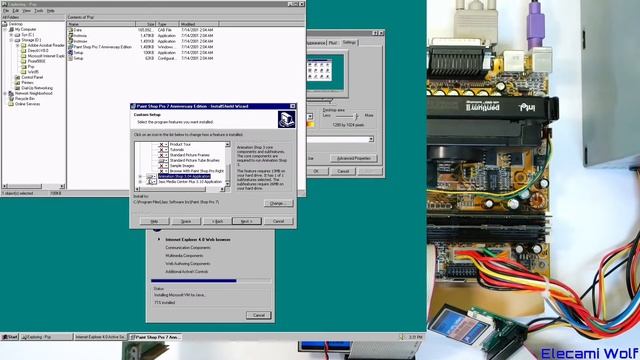Open the File menu in Explorer
Screen dimensions: 640x360
(6, 11)
